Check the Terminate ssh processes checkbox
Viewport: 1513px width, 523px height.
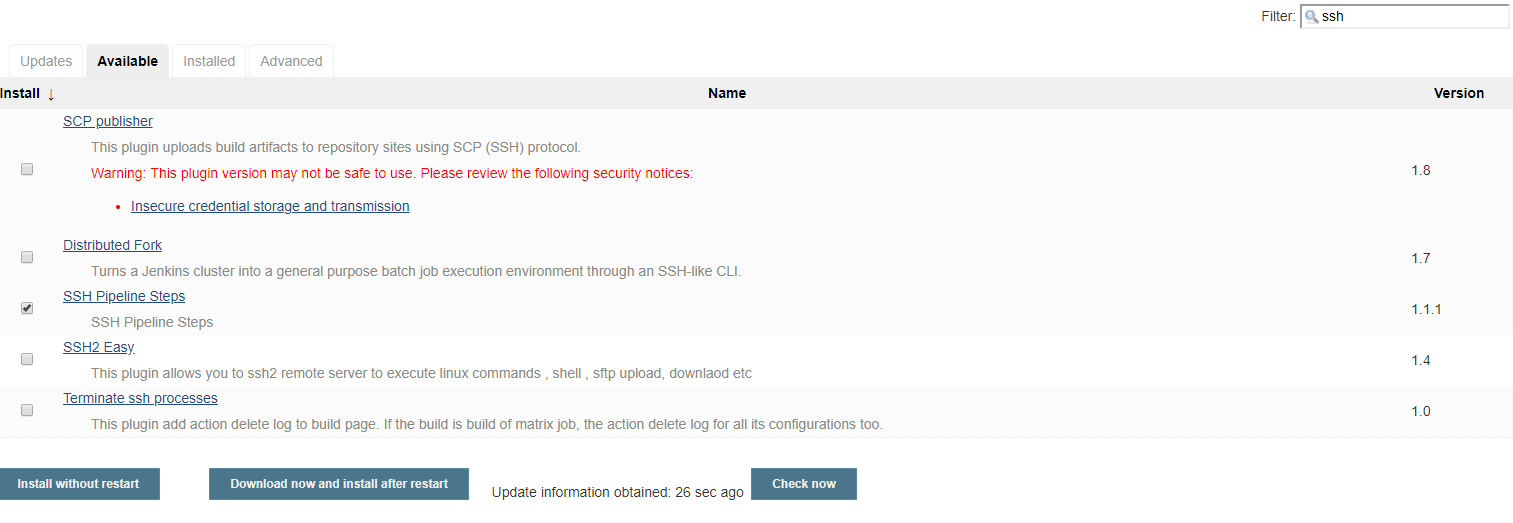pyautogui.click(x=27, y=410)
